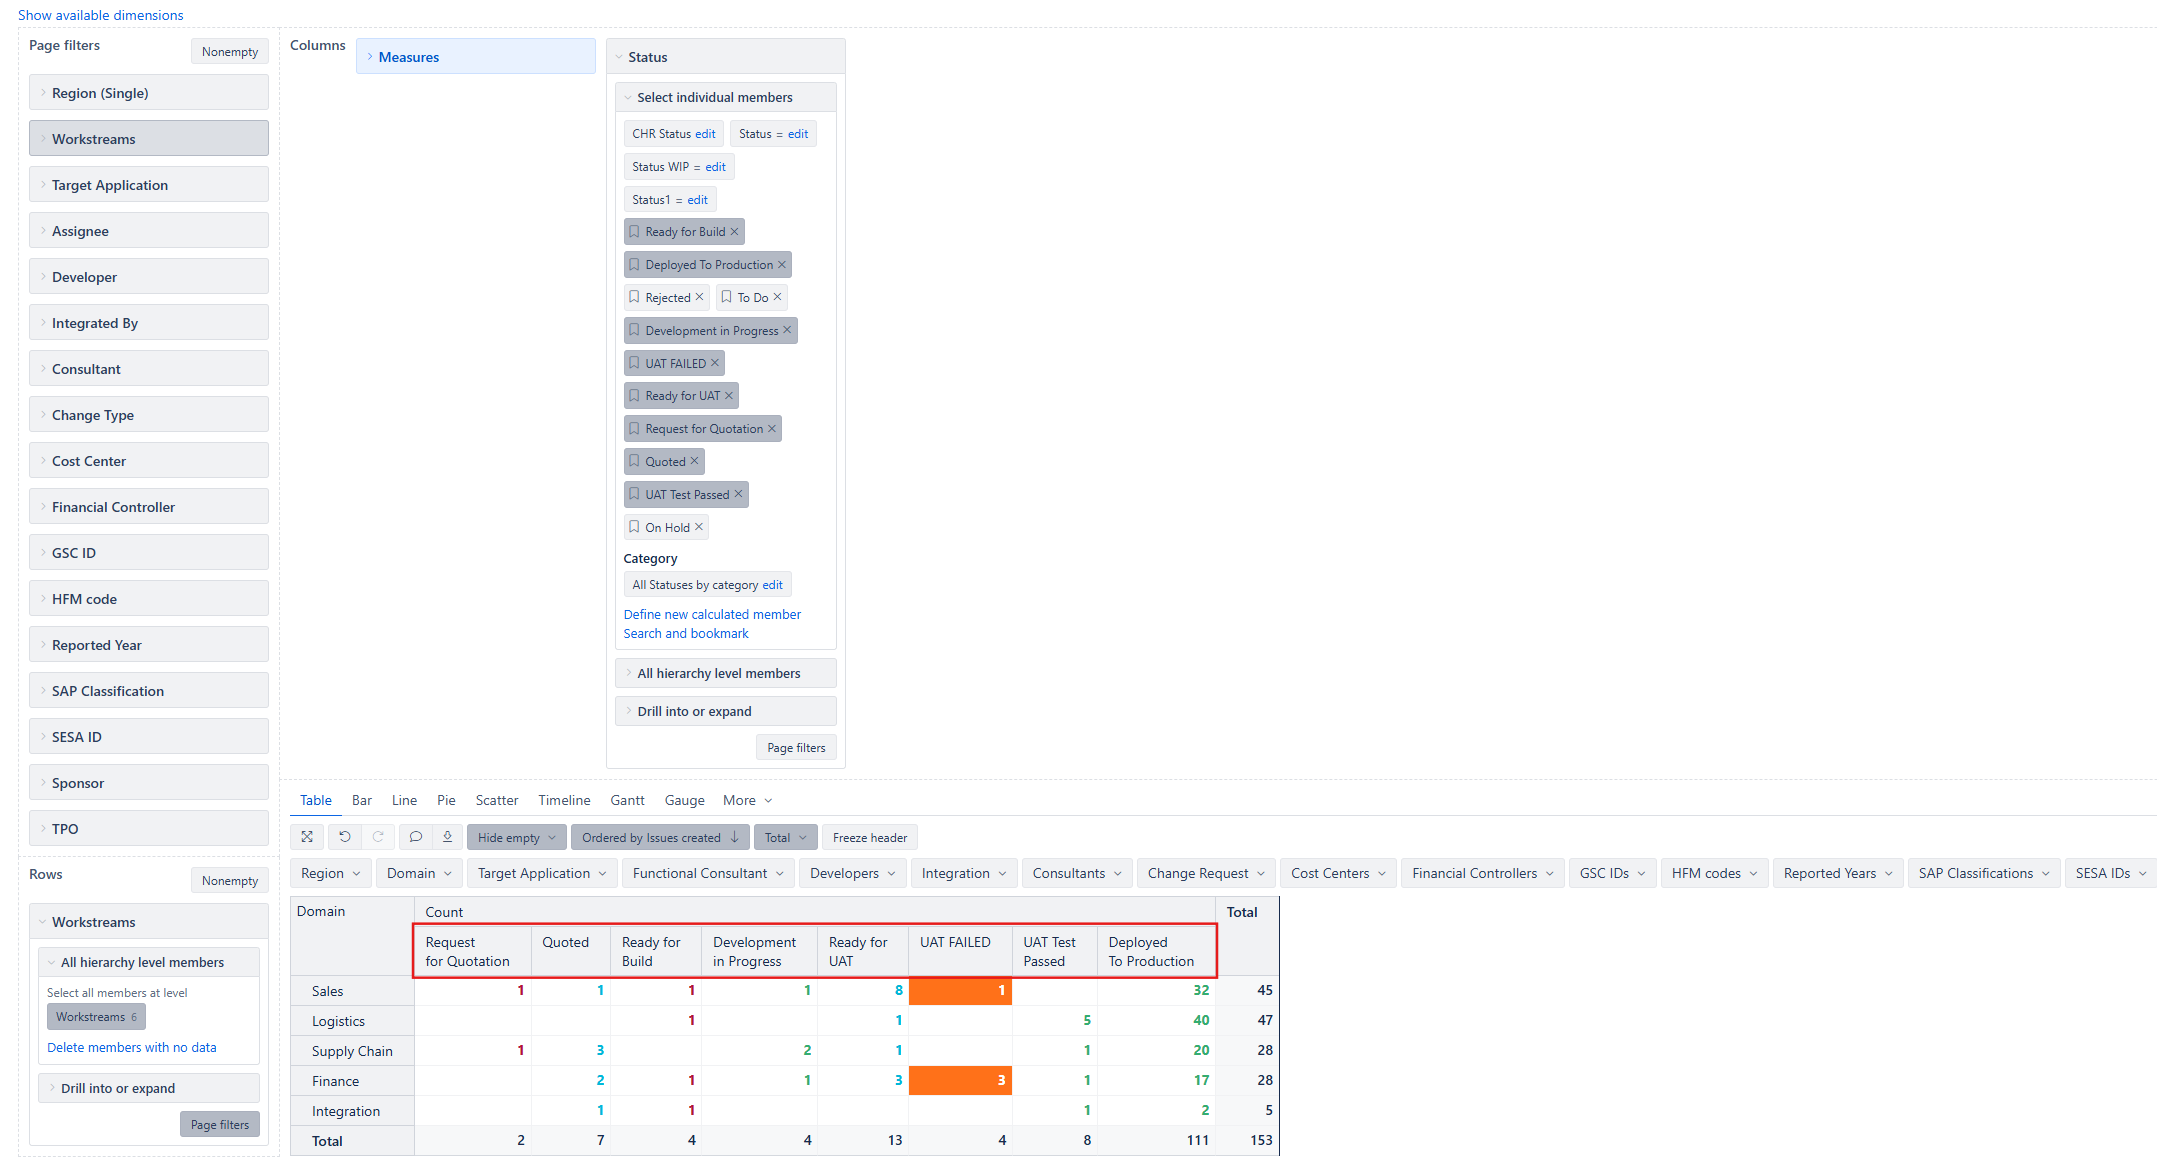Switch to the Gantt chart tab
Screen dimensions: 2157x1163
coord(627,800)
